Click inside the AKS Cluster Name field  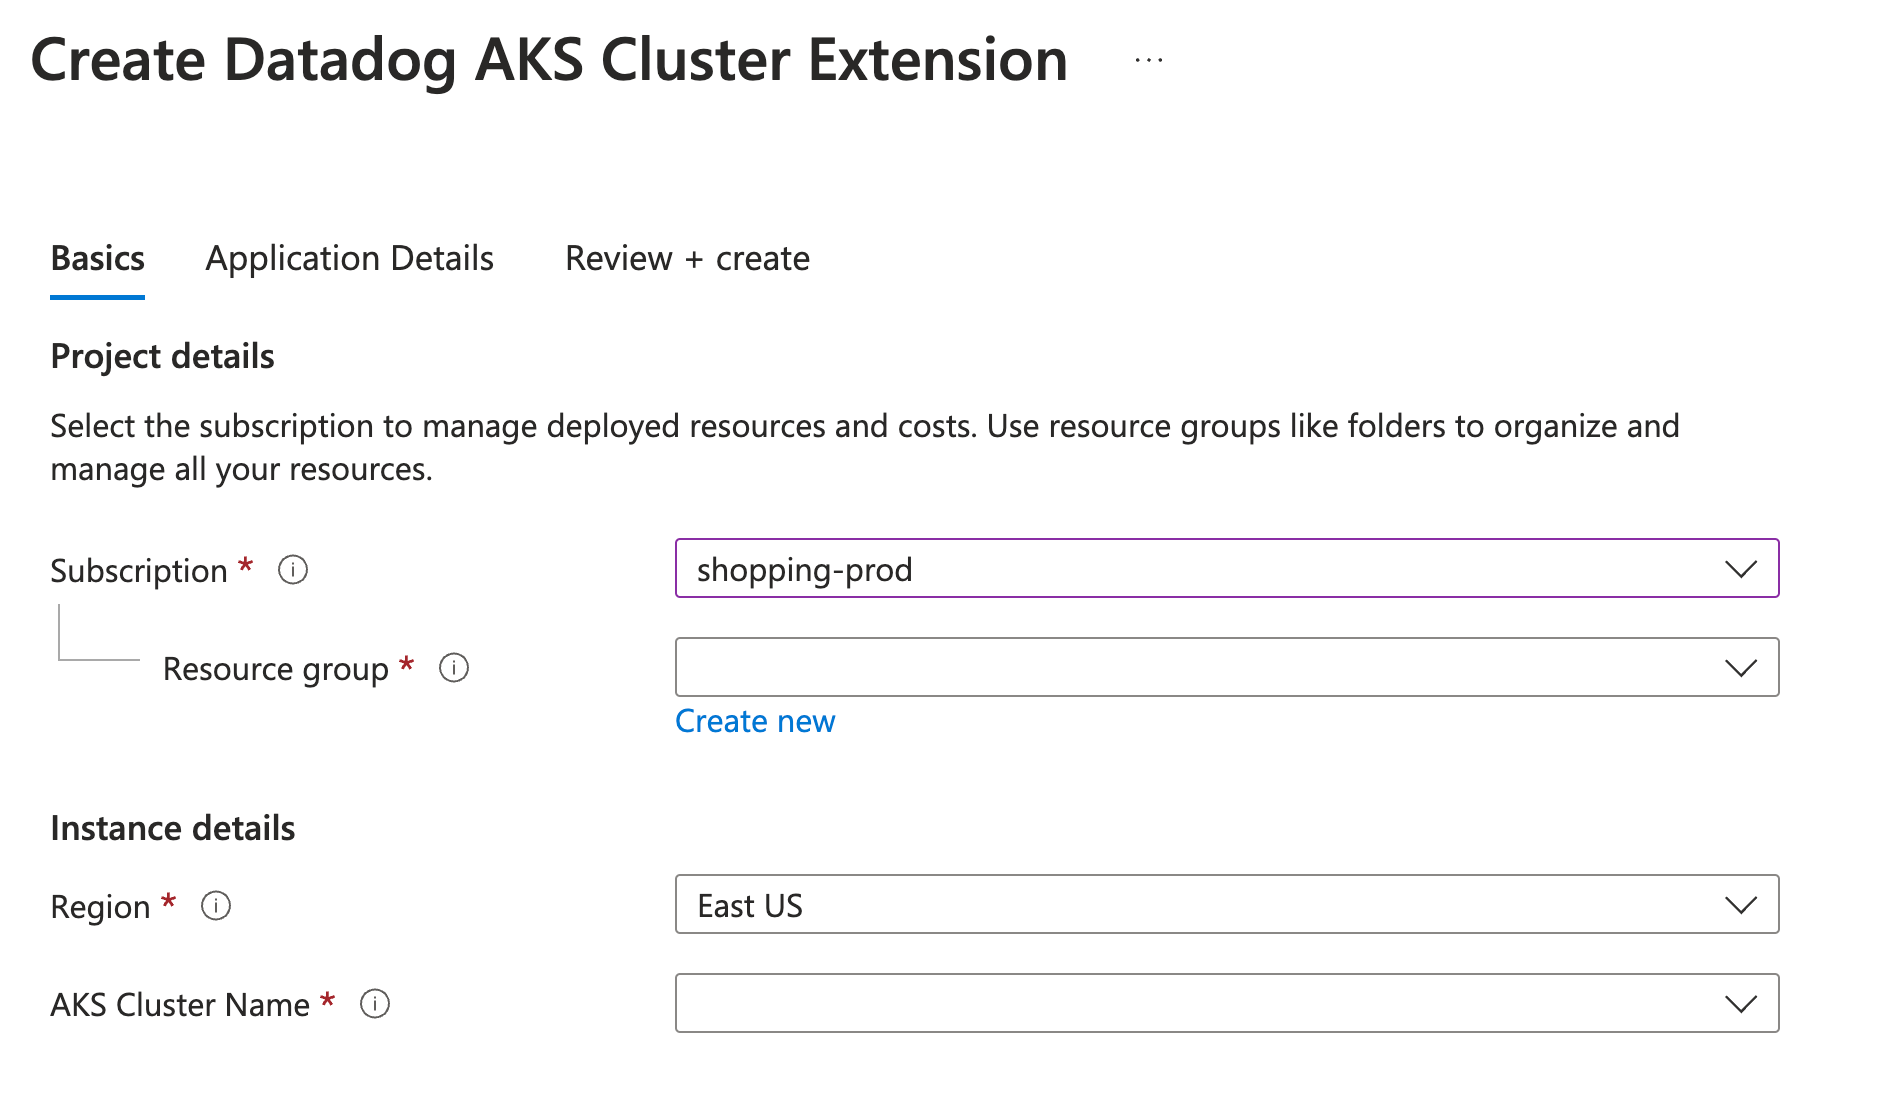1100,1003
